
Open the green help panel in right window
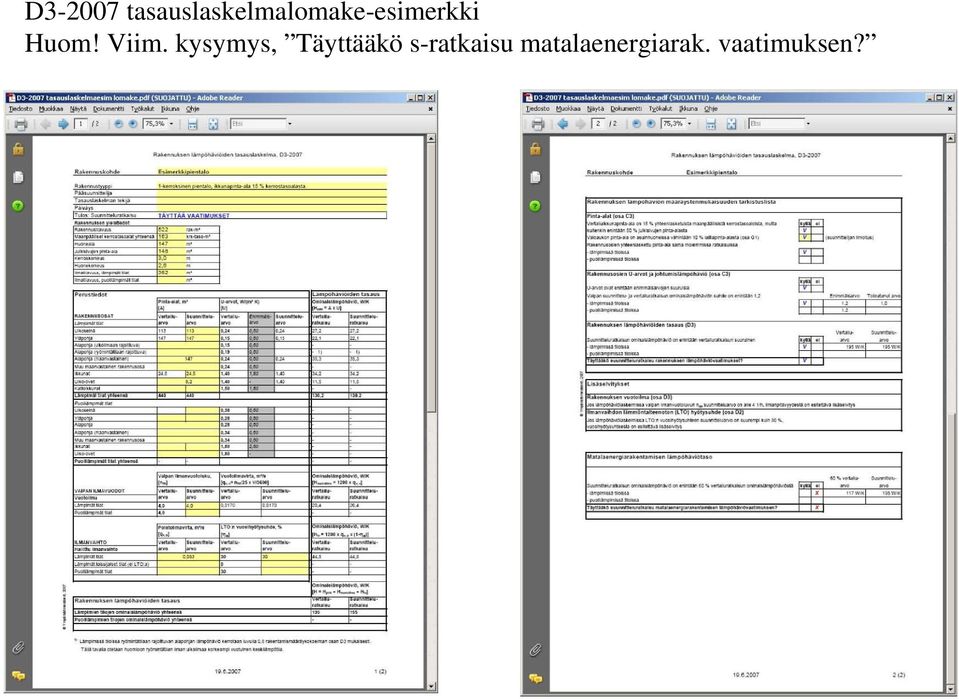point(535,205)
